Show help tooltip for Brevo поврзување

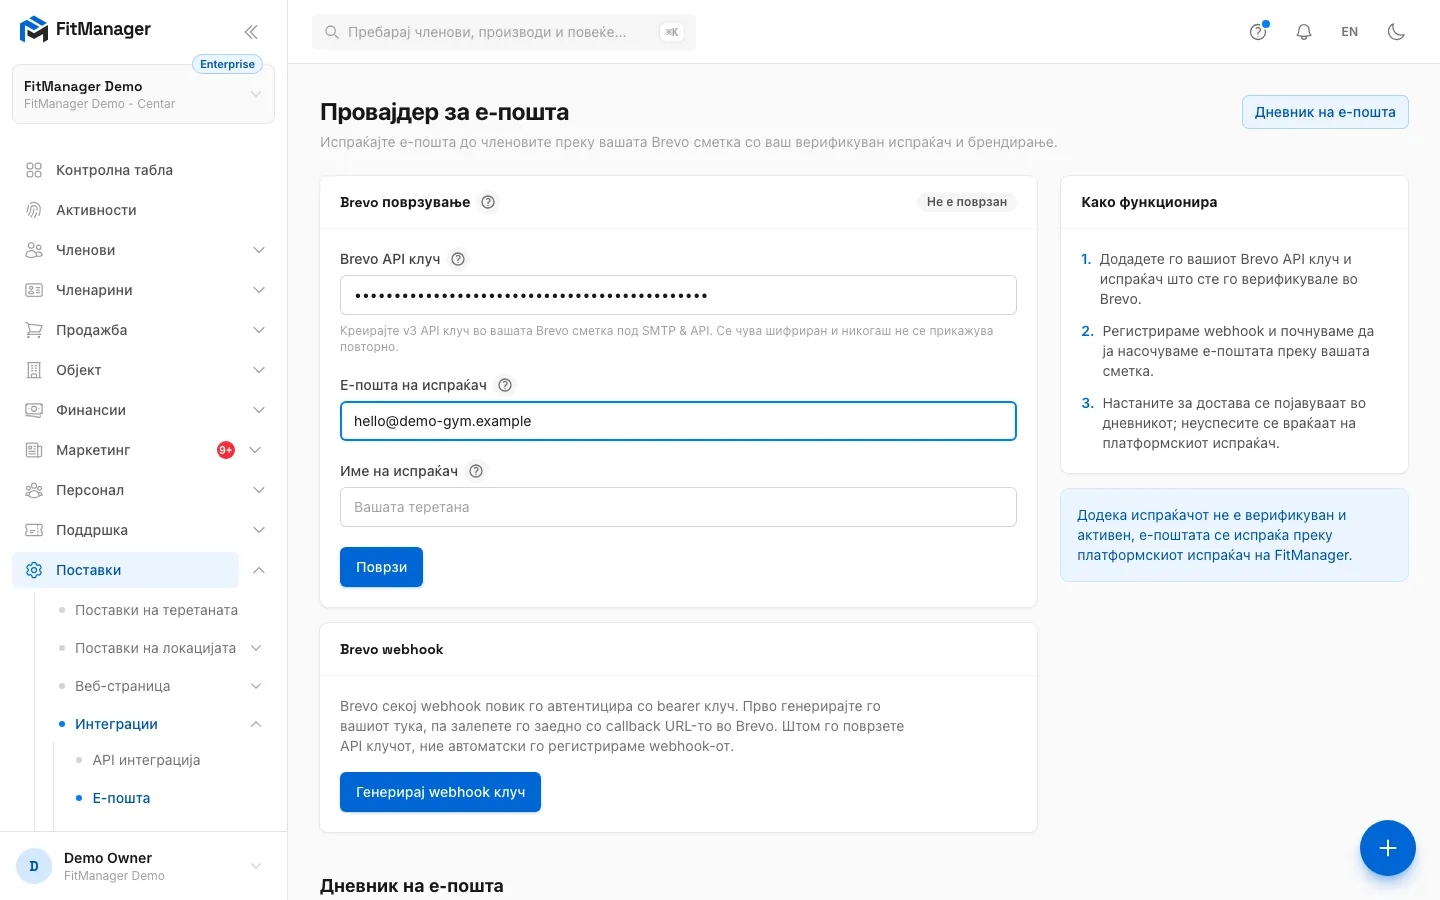click(x=488, y=202)
